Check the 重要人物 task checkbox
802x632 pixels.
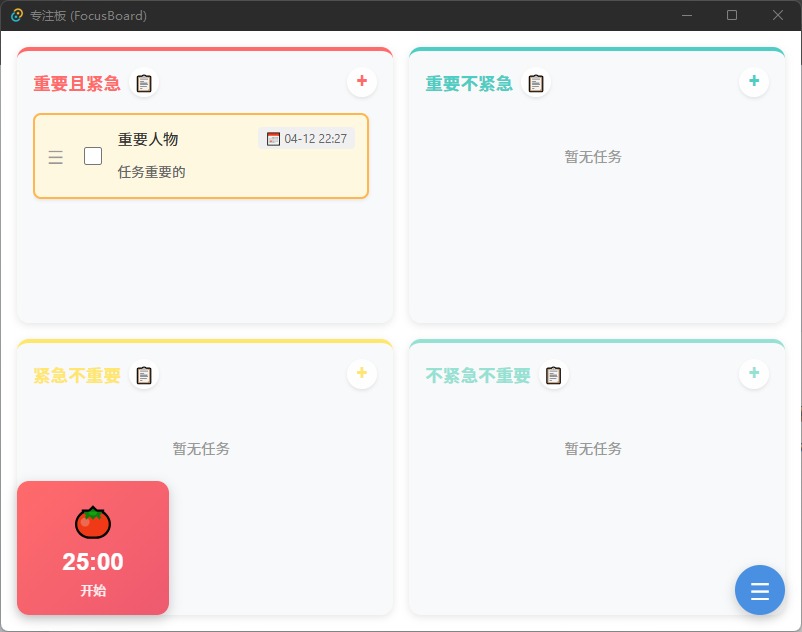[x=93, y=156]
